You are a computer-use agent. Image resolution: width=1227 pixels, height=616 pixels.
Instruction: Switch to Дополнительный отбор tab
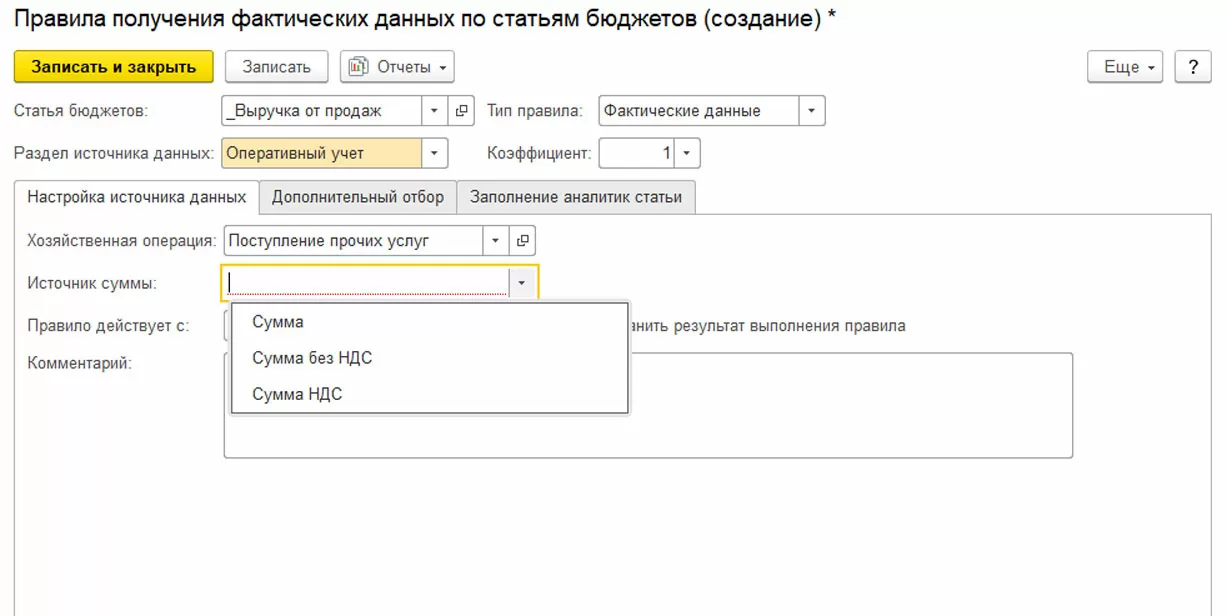pos(357,197)
